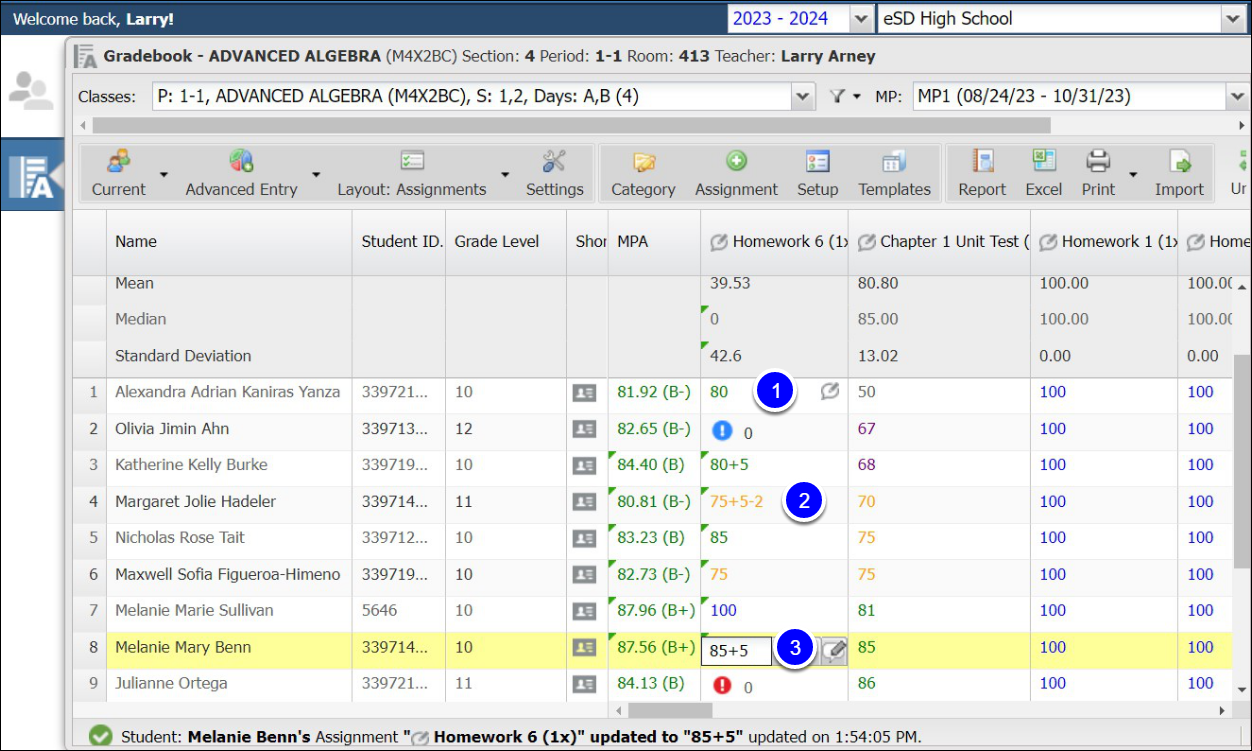Sort by the Grade Level column header
This screenshot has height=751, width=1252.
click(x=506, y=241)
